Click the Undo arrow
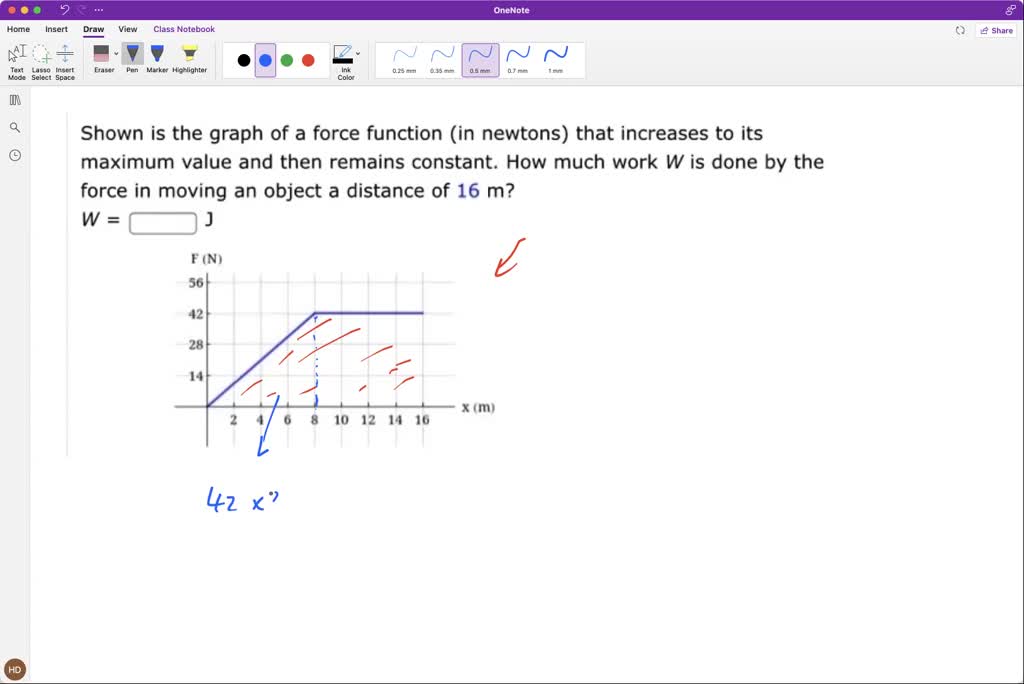Viewport: 1024px width, 684px height. (x=64, y=9)
